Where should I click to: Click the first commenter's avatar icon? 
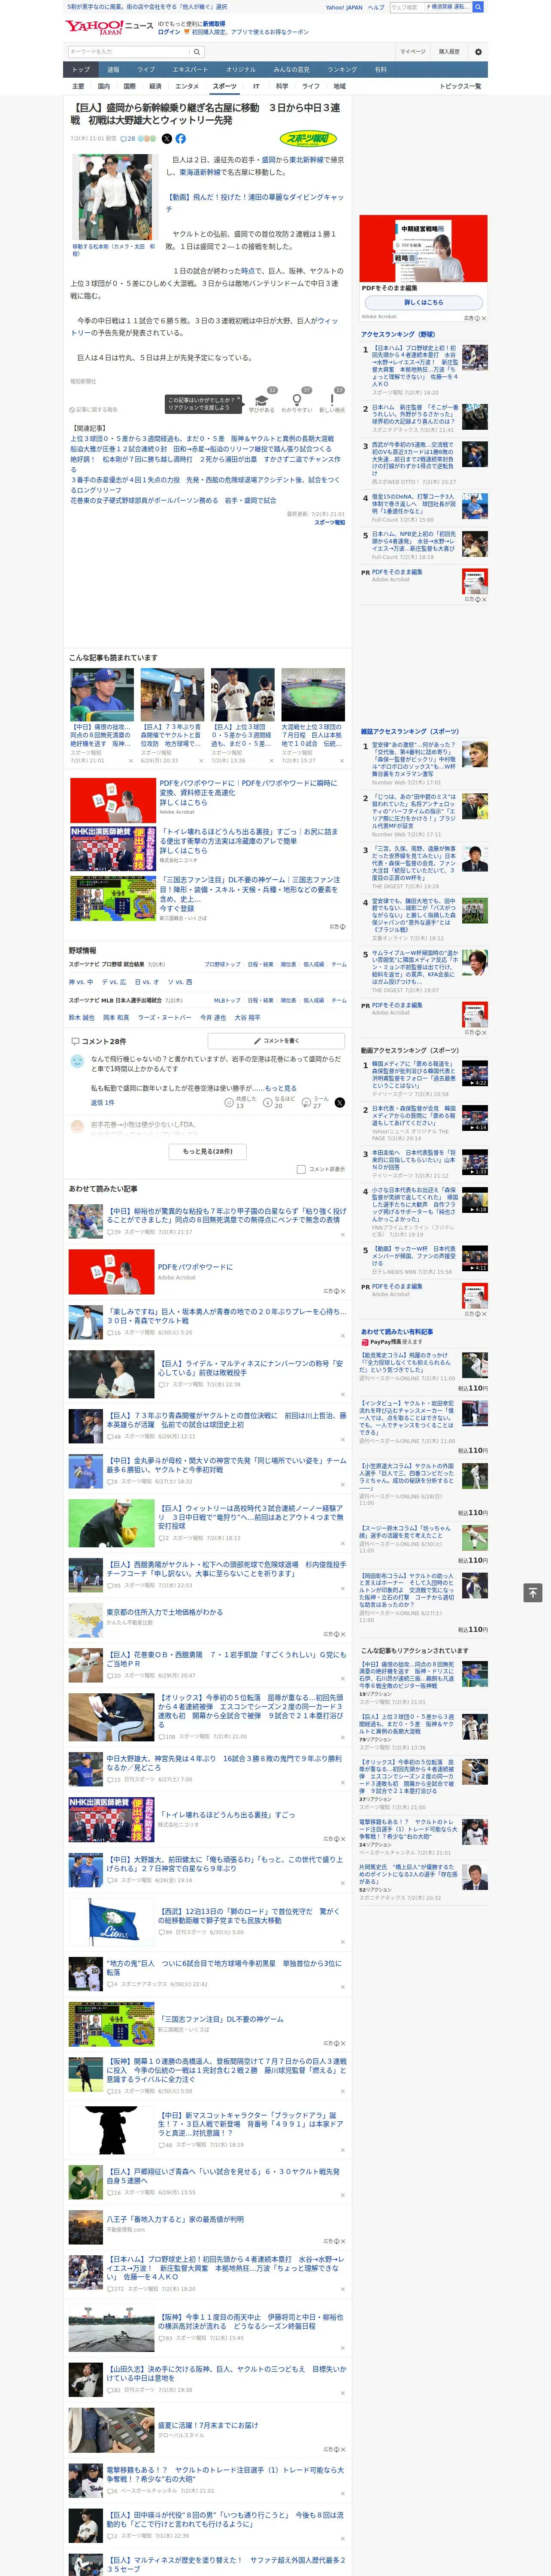77,1061
